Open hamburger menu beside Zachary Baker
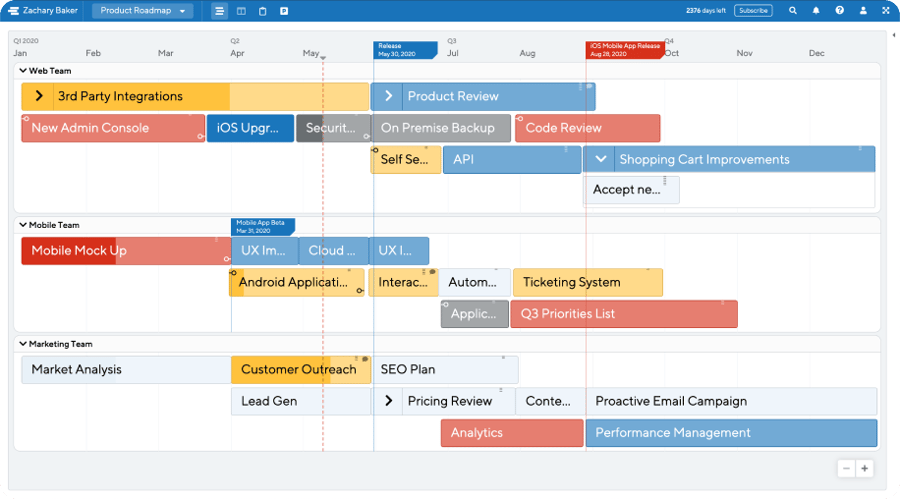Viewport: 900px width, 499px height. pos(13,11)
